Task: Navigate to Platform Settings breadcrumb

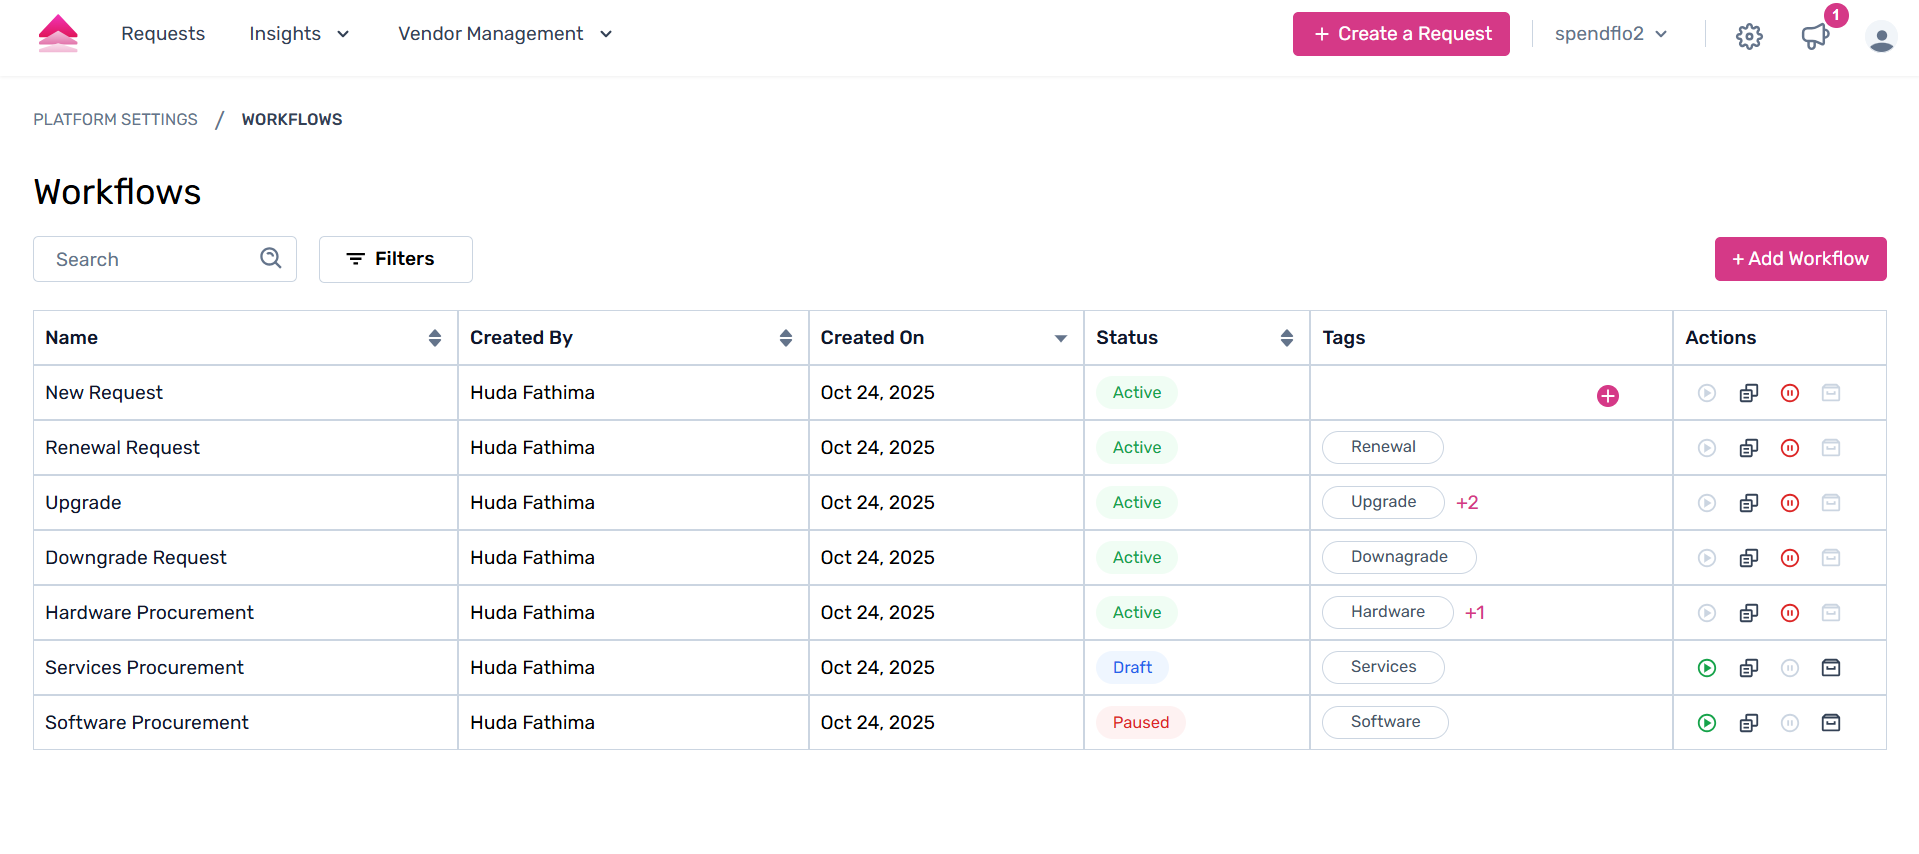Action: [116, 120]
